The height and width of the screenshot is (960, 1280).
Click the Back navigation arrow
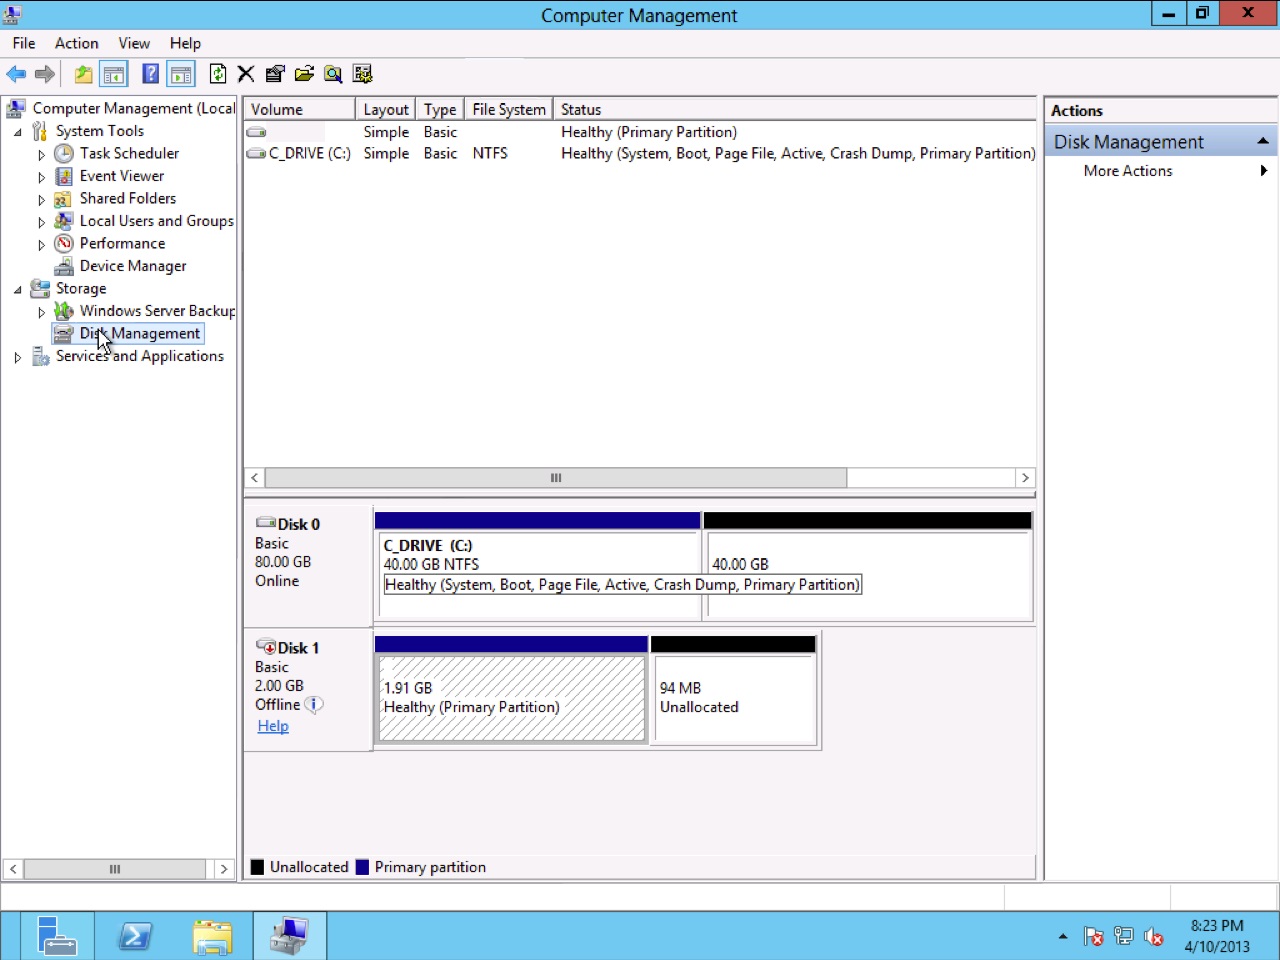pyautogui.click(x=16, y=73)
